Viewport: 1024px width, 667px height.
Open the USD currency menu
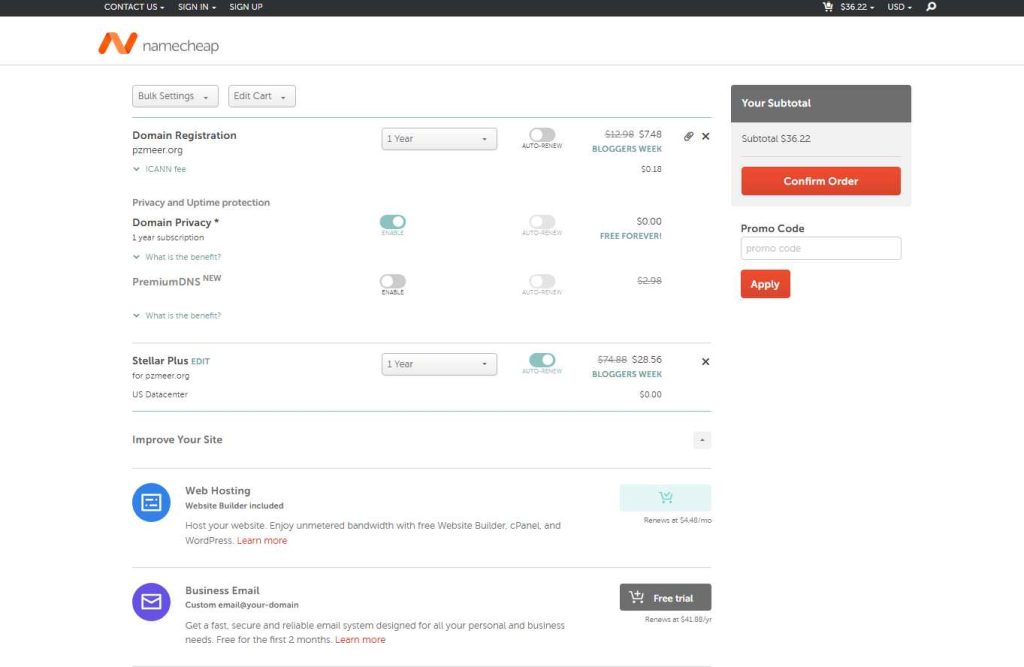(899, 7)
